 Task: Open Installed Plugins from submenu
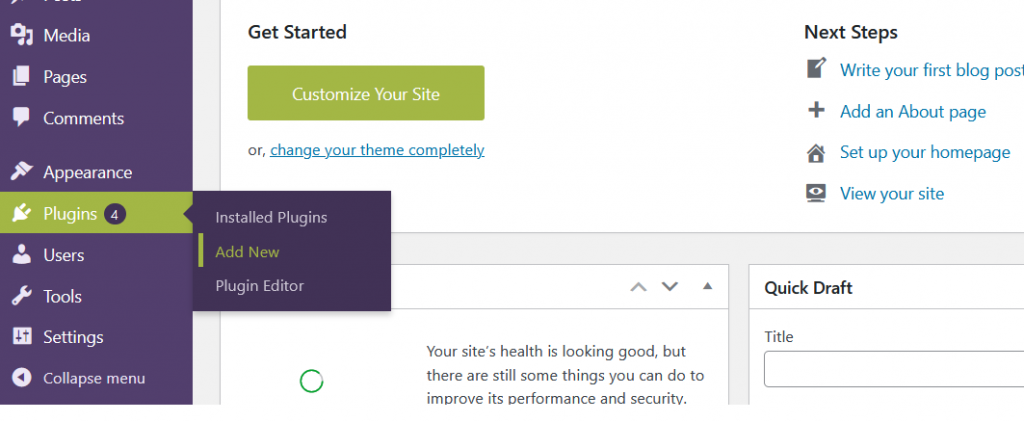point(271,217)
